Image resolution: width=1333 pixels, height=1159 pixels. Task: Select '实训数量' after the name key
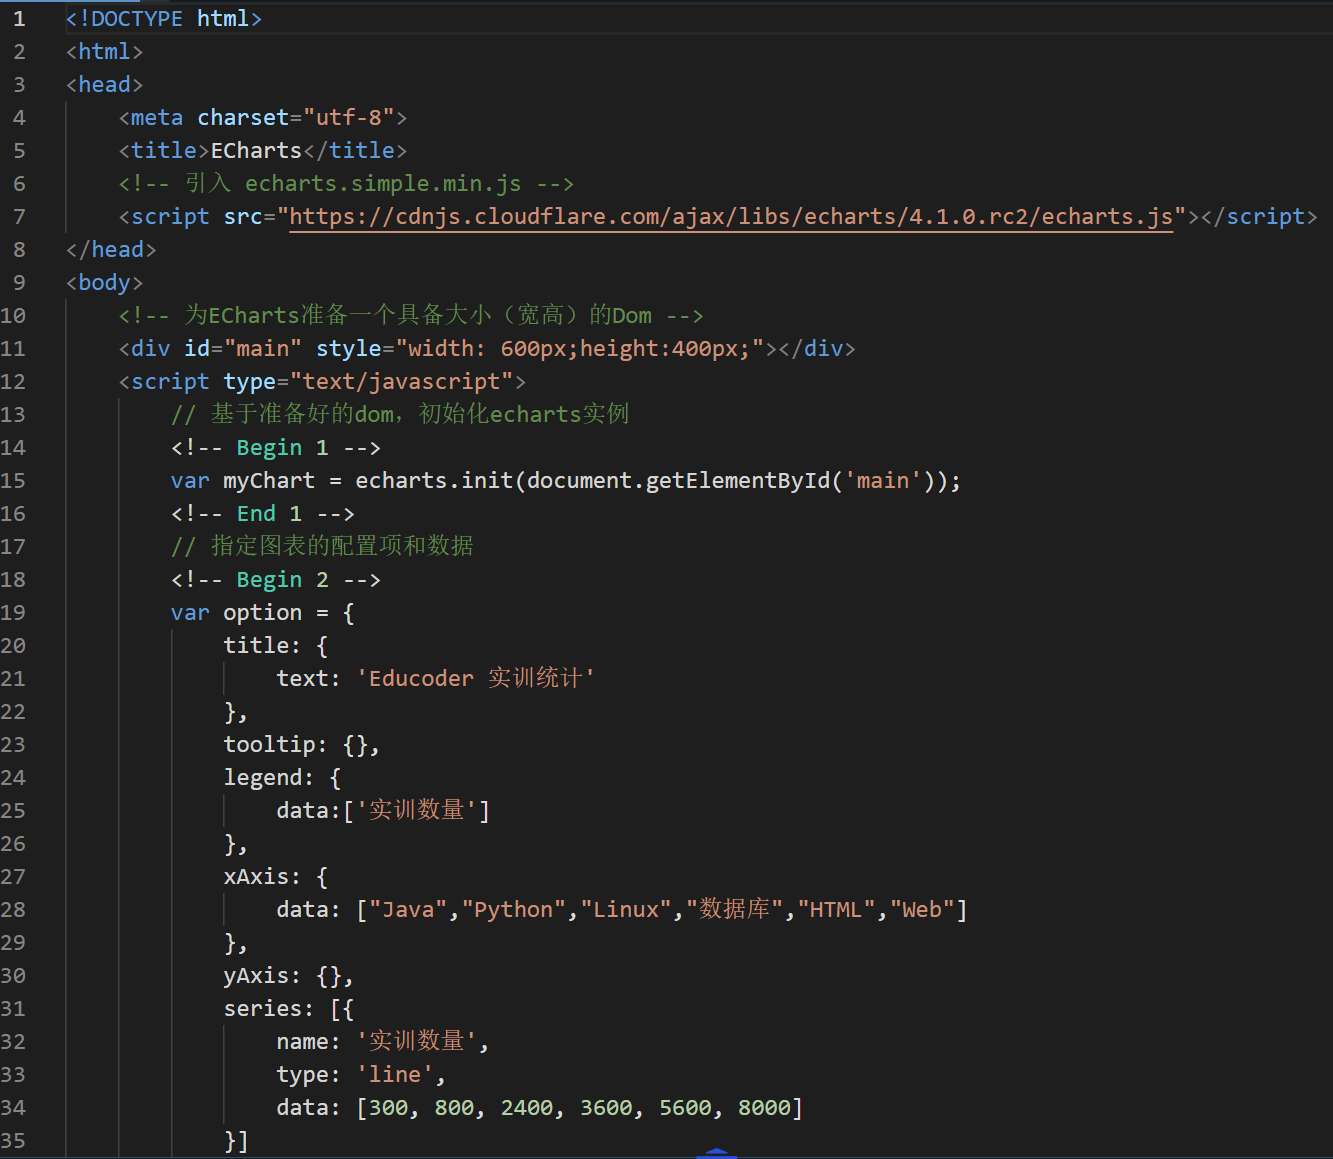coord(416,1042)
